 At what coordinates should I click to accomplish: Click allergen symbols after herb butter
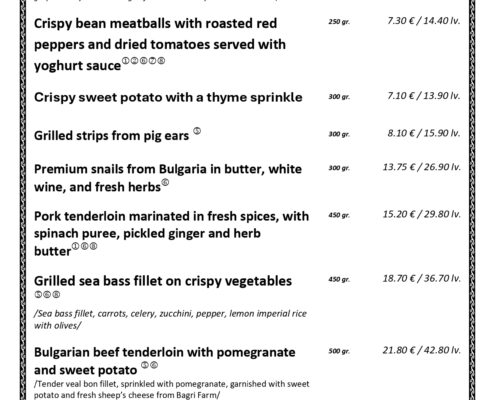click(85, 246)
